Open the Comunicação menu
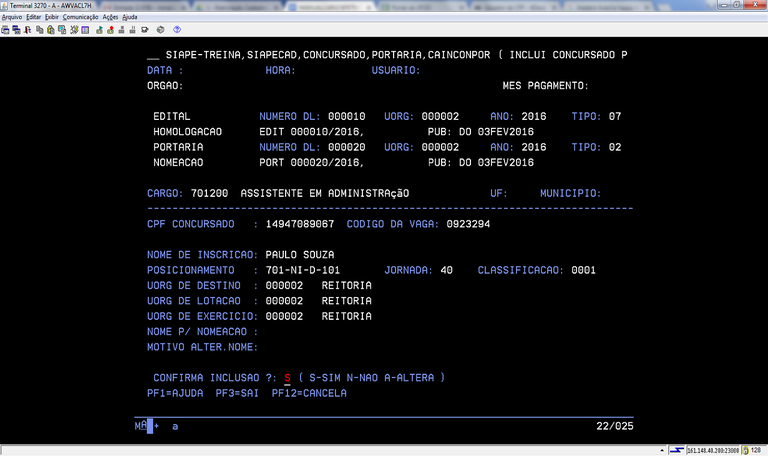 pos(80,17)
